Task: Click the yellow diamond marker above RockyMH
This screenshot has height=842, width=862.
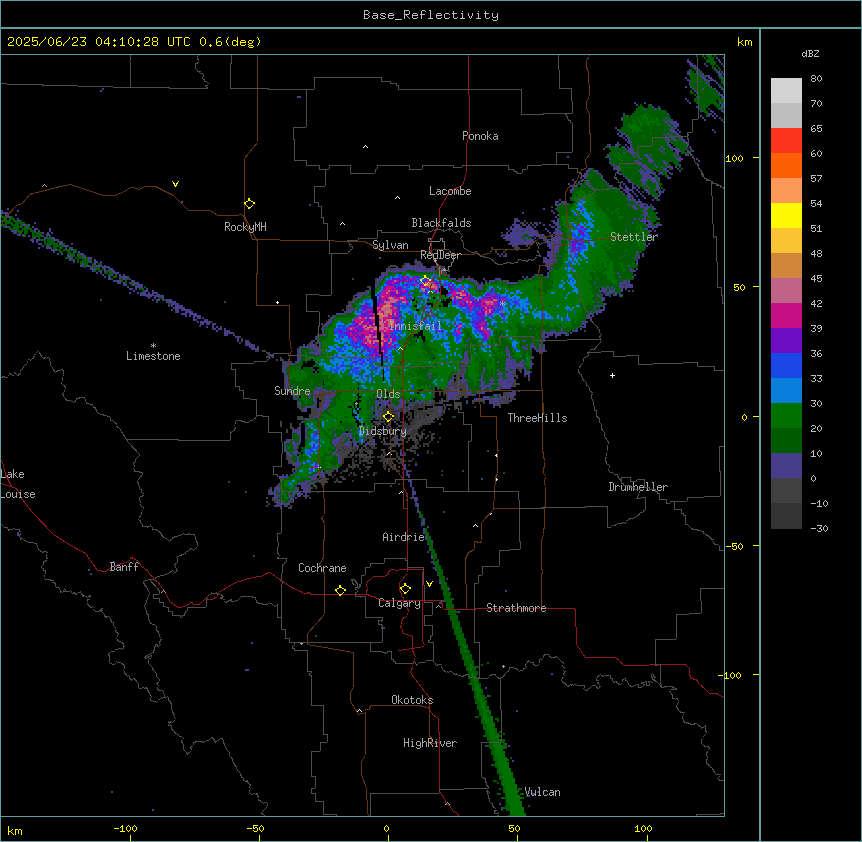Action: 249,203
